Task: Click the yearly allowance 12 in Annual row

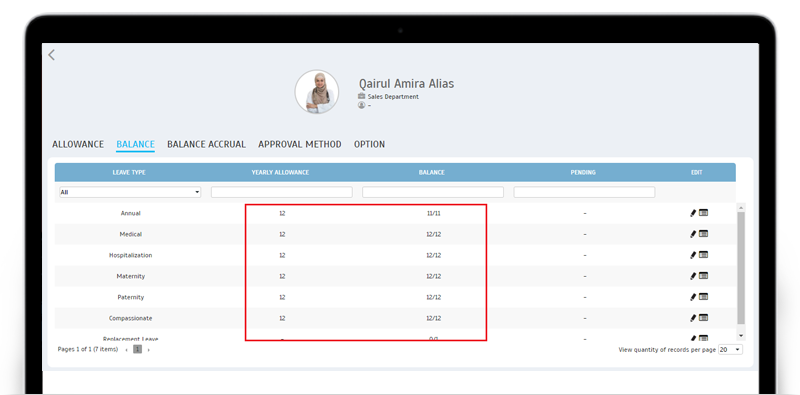Action: click(x=282, y=213)
